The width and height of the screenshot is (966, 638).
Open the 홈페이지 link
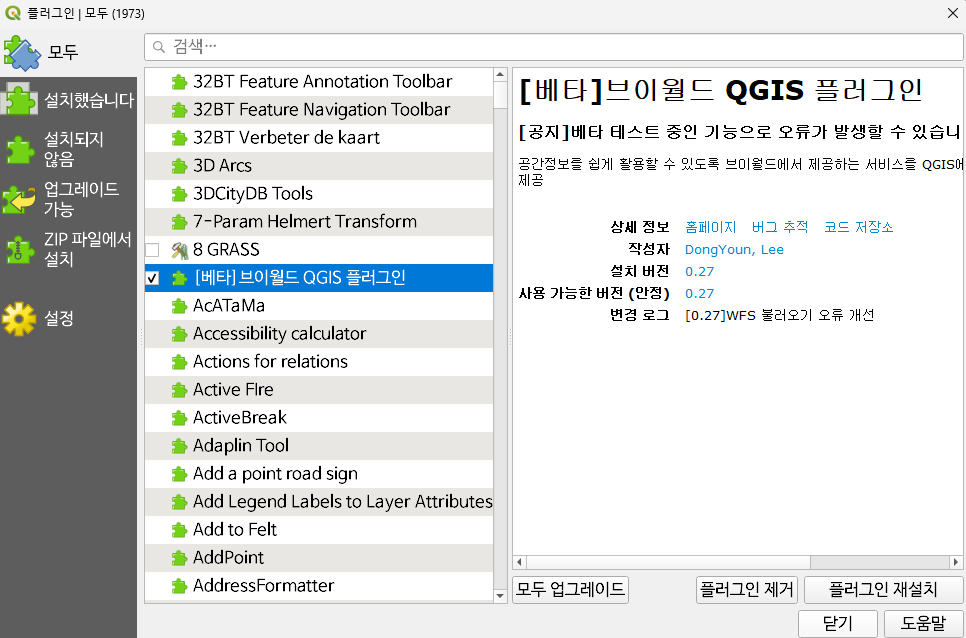pos(710,227)
